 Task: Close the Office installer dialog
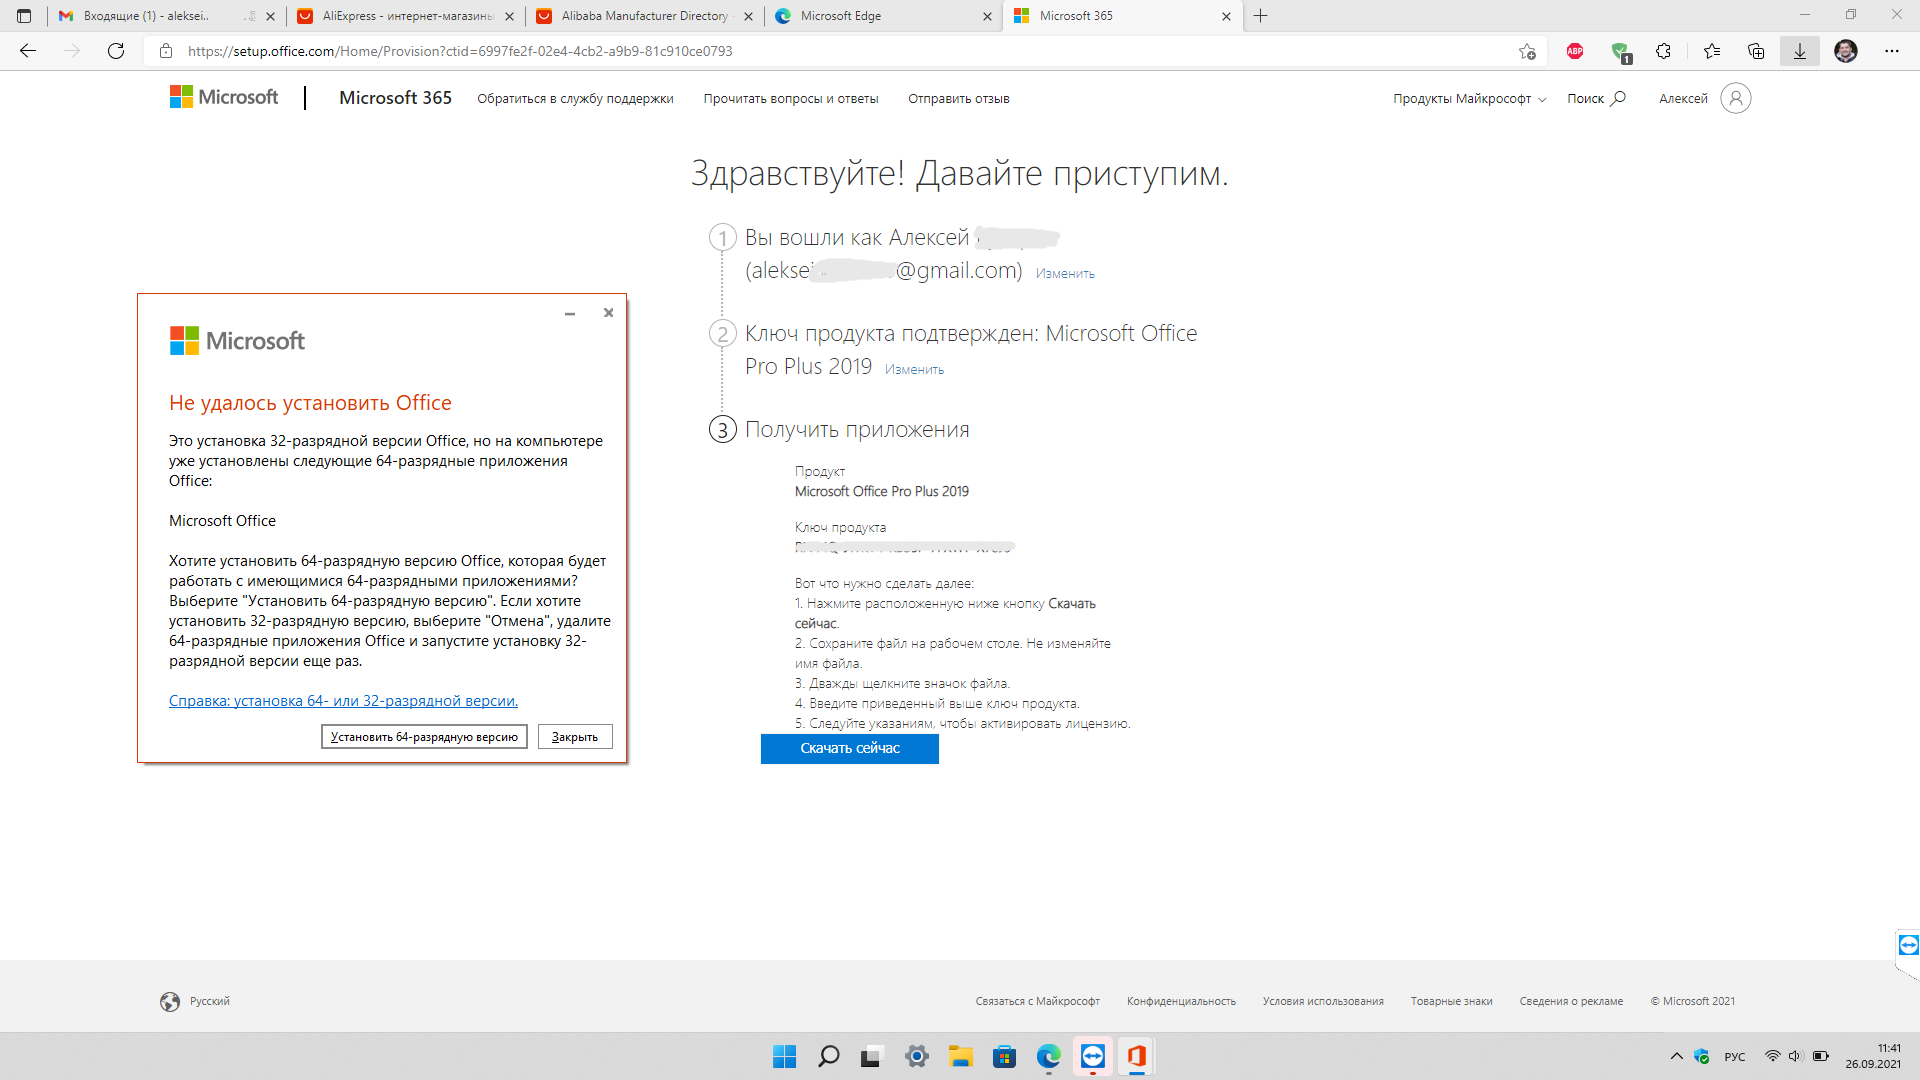pos(608,313)
